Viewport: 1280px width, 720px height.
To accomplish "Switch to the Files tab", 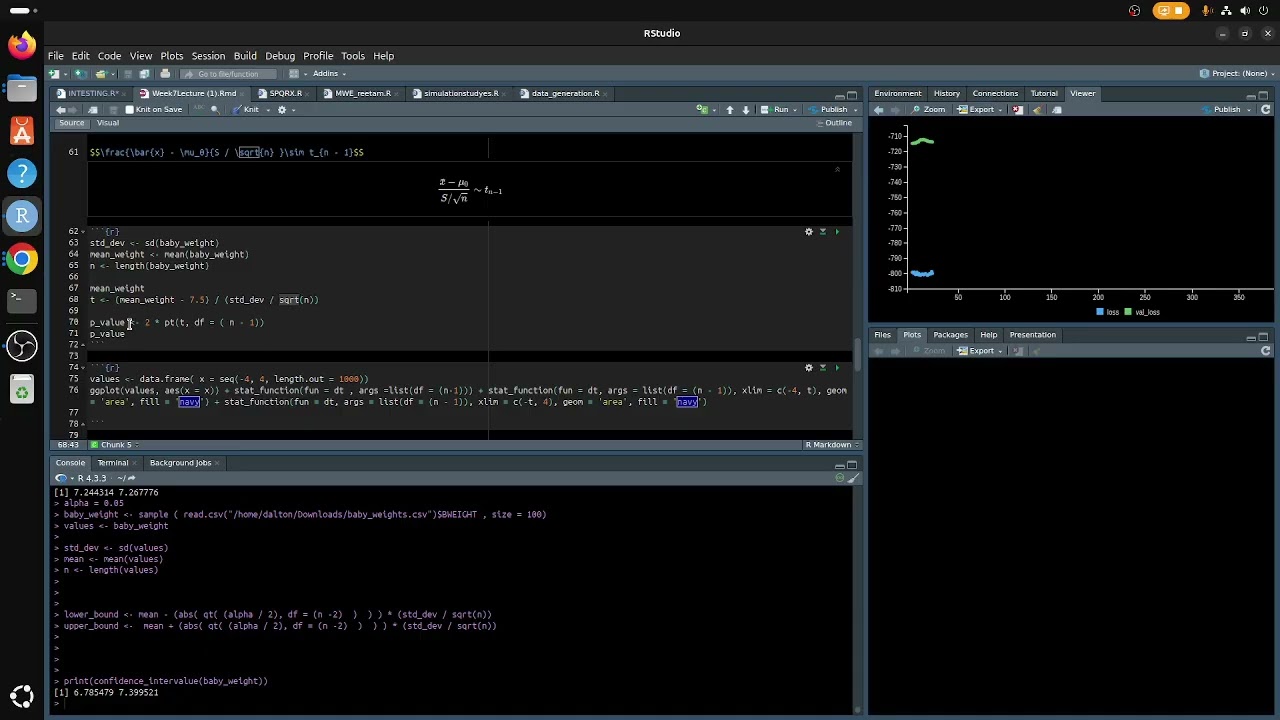I will (x=882, y=335).
